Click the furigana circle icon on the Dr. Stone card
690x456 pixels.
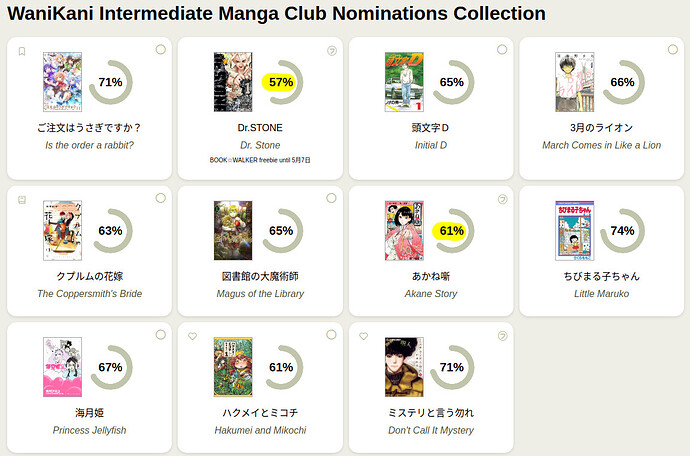pyautogui.click(x=332, y=51)
